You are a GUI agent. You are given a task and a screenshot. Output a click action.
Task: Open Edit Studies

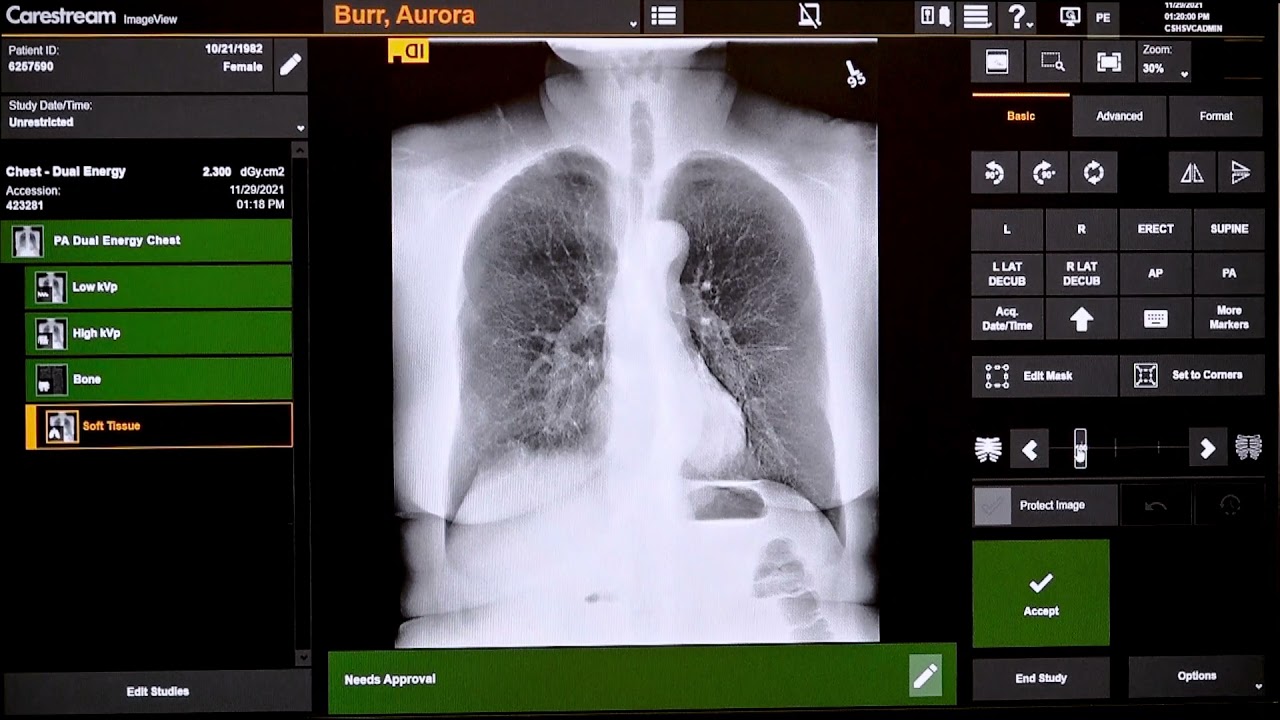click(x=157, y=691)
